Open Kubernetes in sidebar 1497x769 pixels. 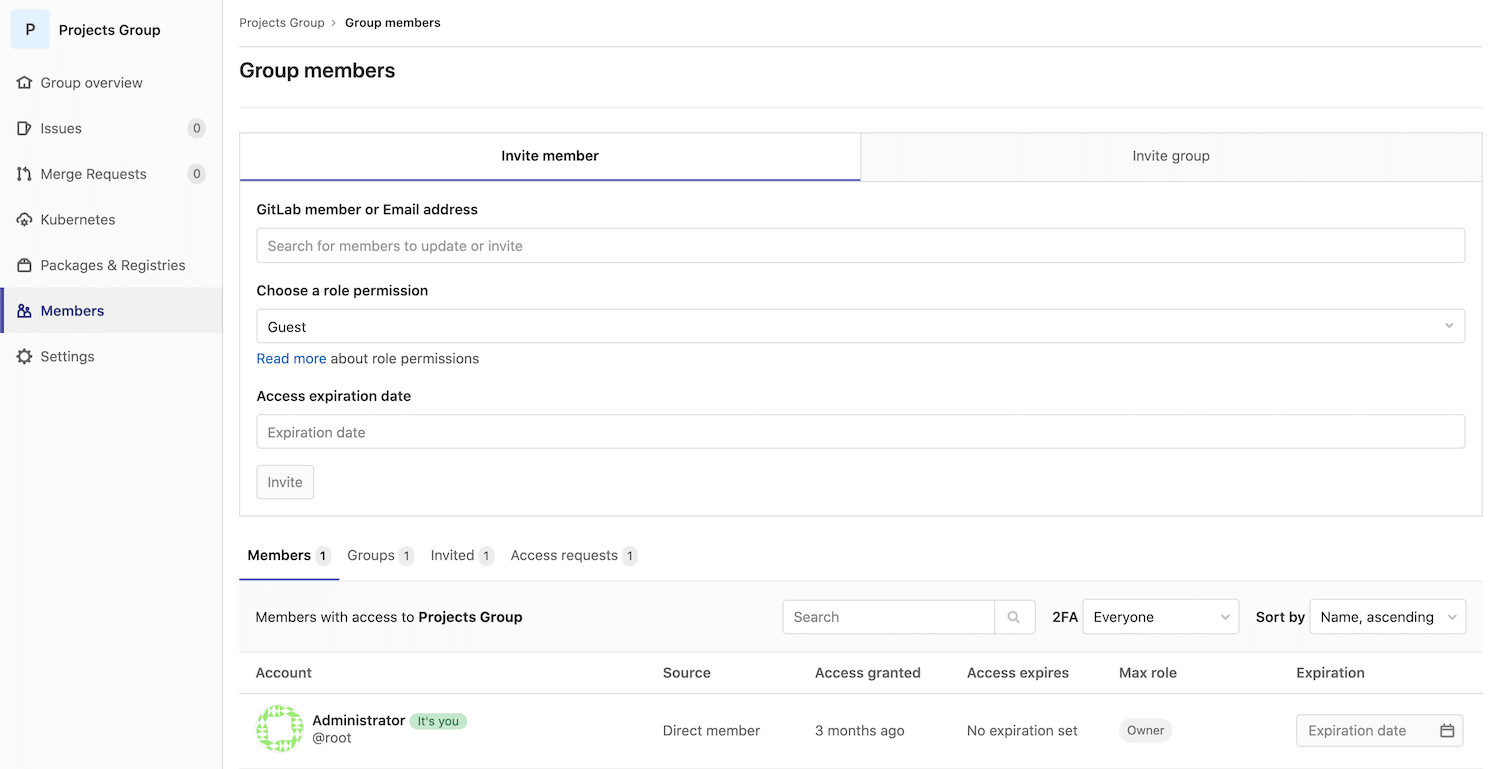[111, 220]
